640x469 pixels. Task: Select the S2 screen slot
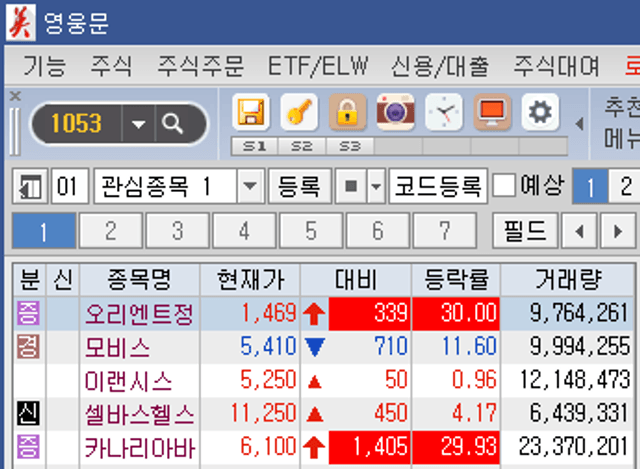[302, 146]
